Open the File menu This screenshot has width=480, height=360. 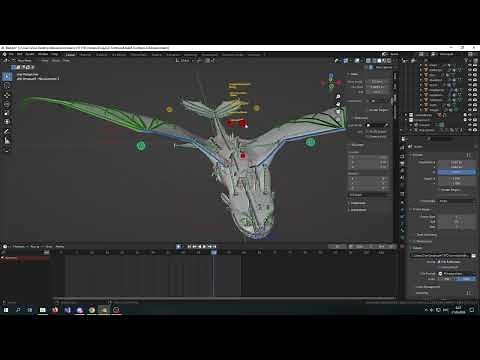11,54
